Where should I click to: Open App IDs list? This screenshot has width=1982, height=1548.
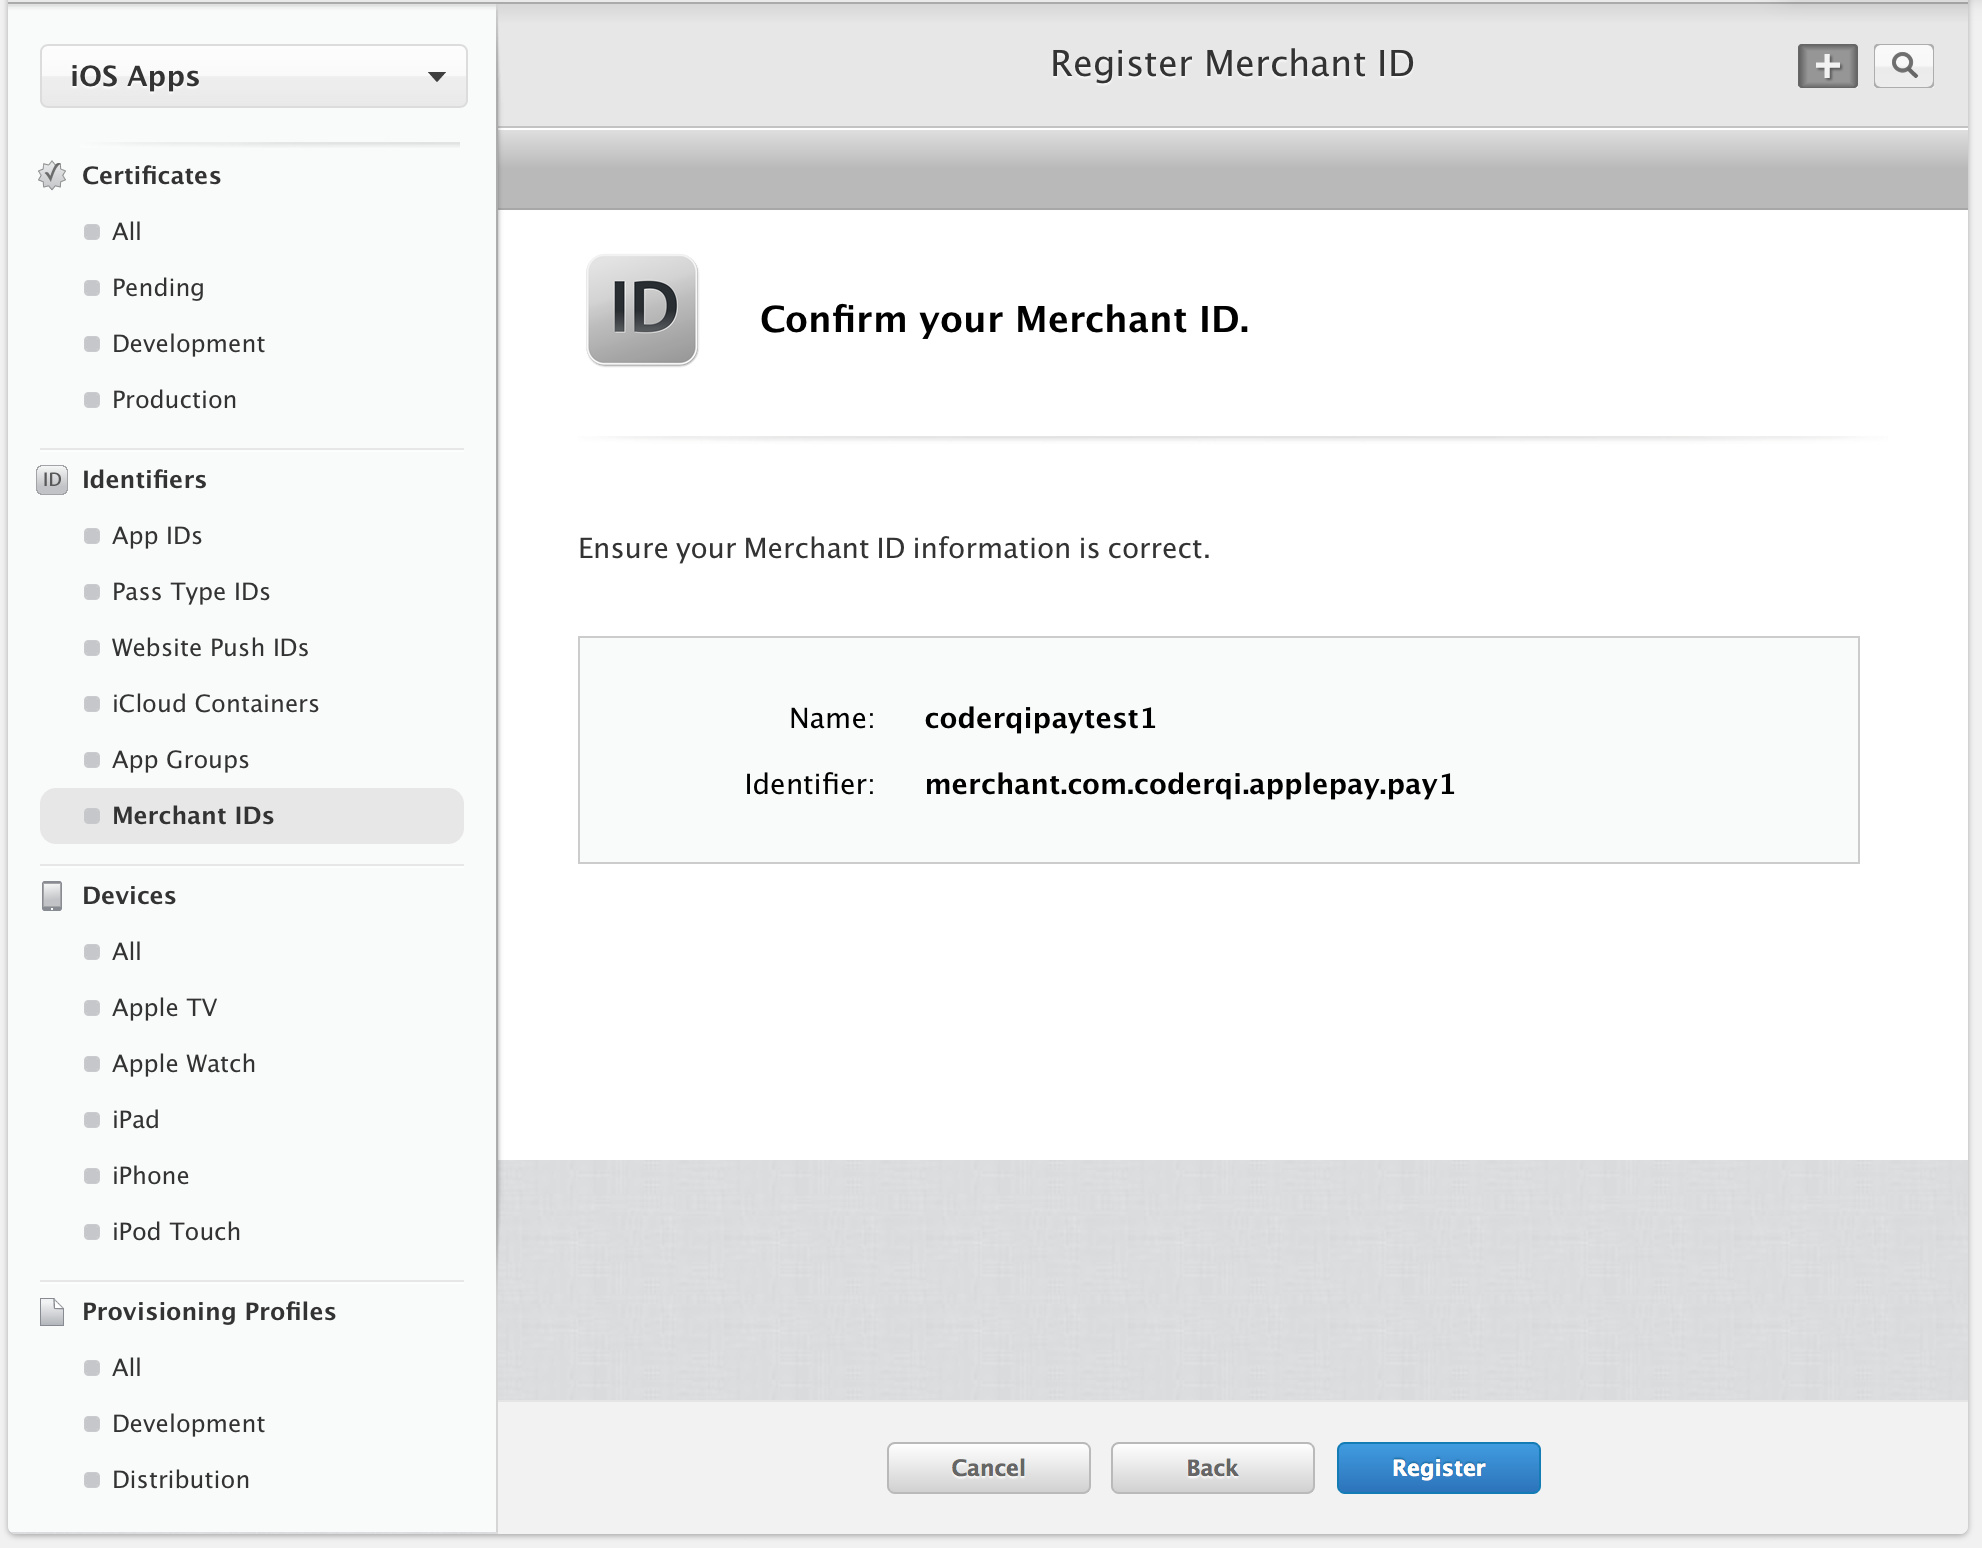coord(157,535)
